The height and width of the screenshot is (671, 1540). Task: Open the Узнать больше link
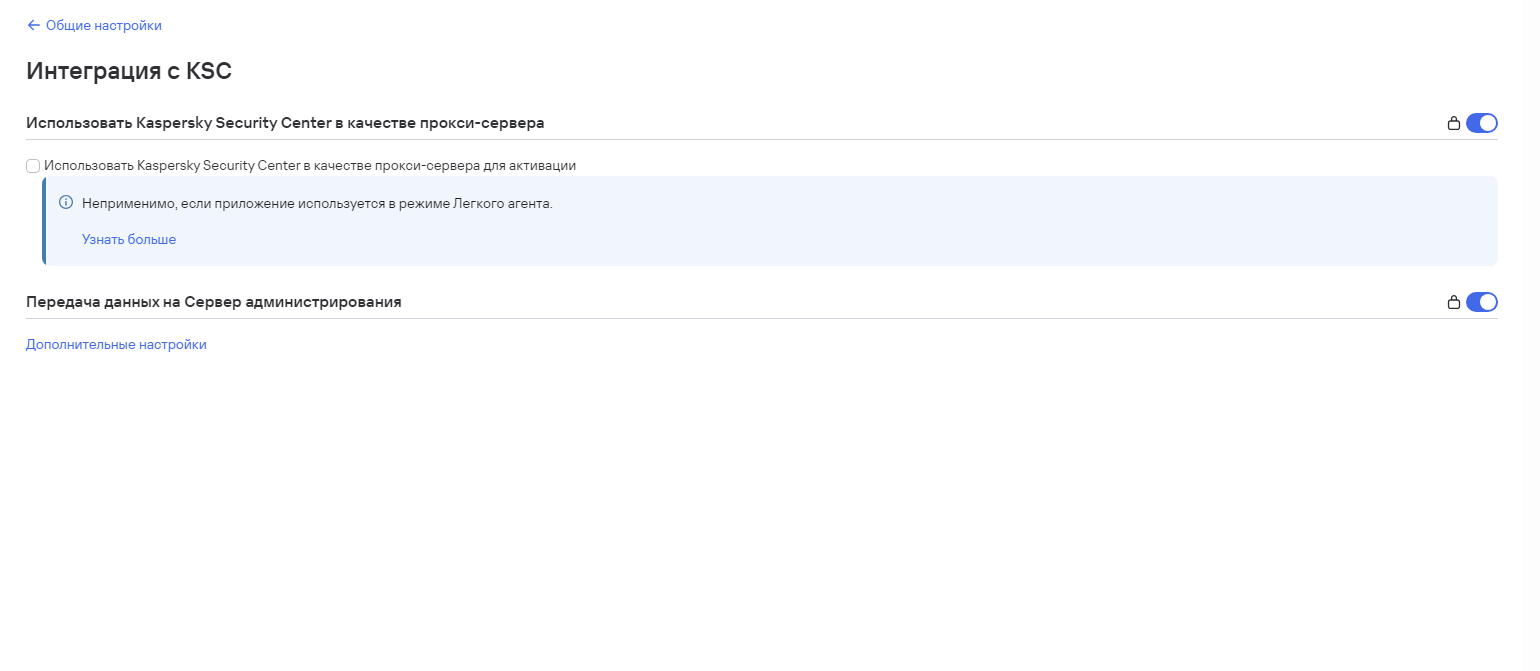click(129, 240)
